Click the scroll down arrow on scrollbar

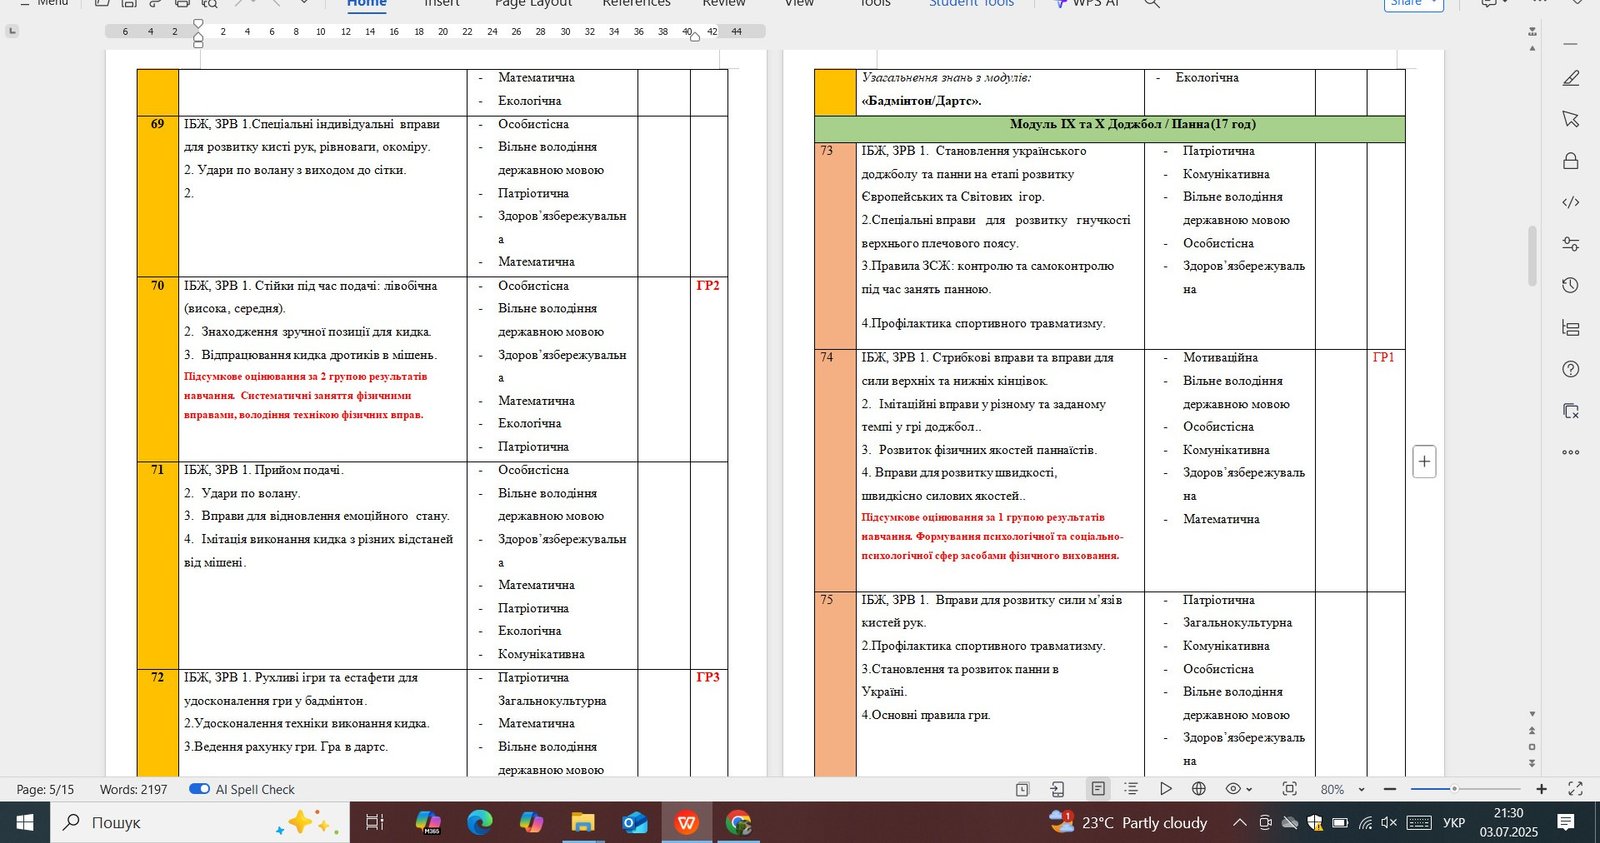[1532, 714]
